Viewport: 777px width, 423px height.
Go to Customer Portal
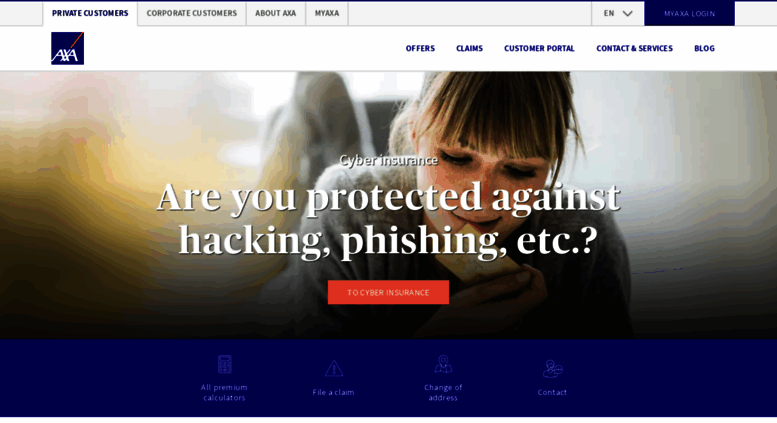tap(539, 49)
